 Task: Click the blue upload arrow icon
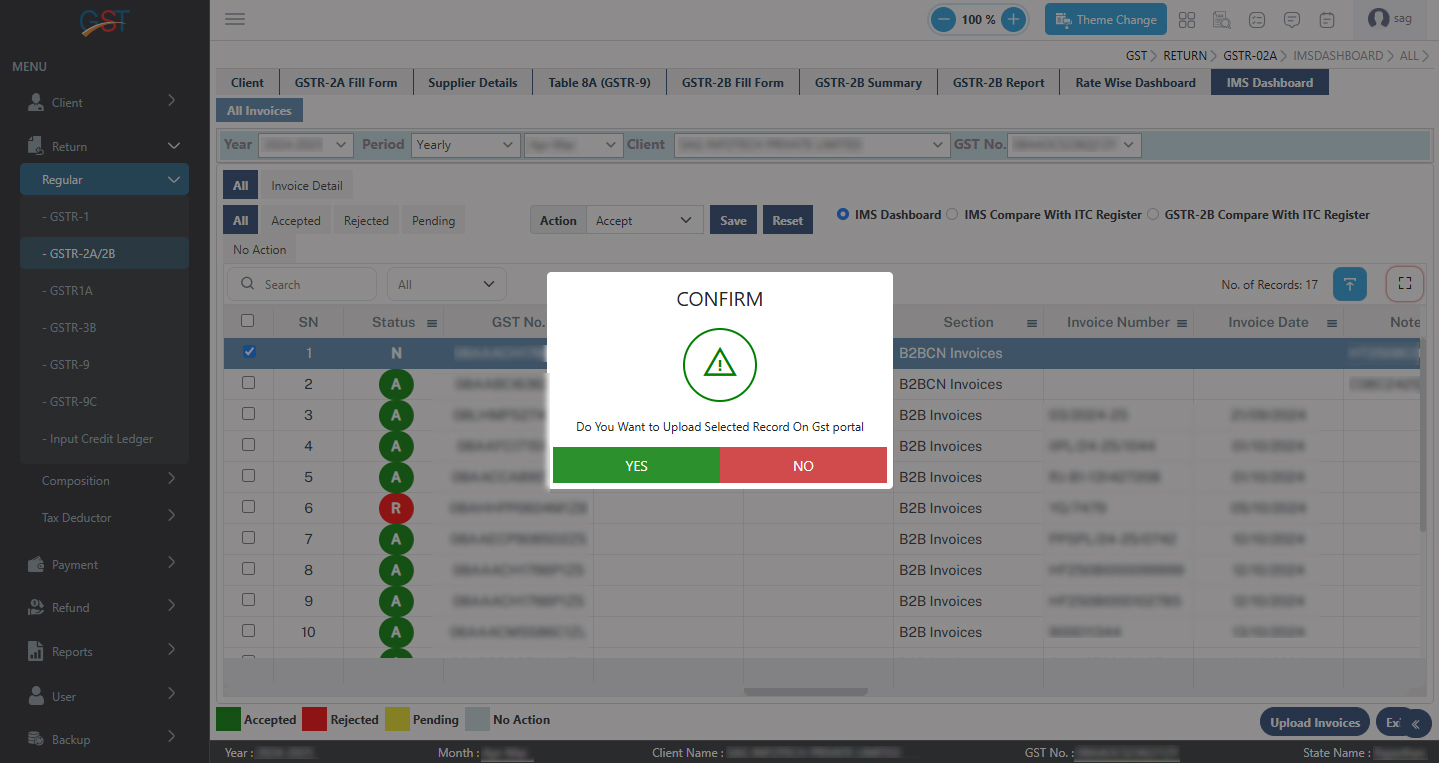pyautogui.click(x=1349, y=284)
